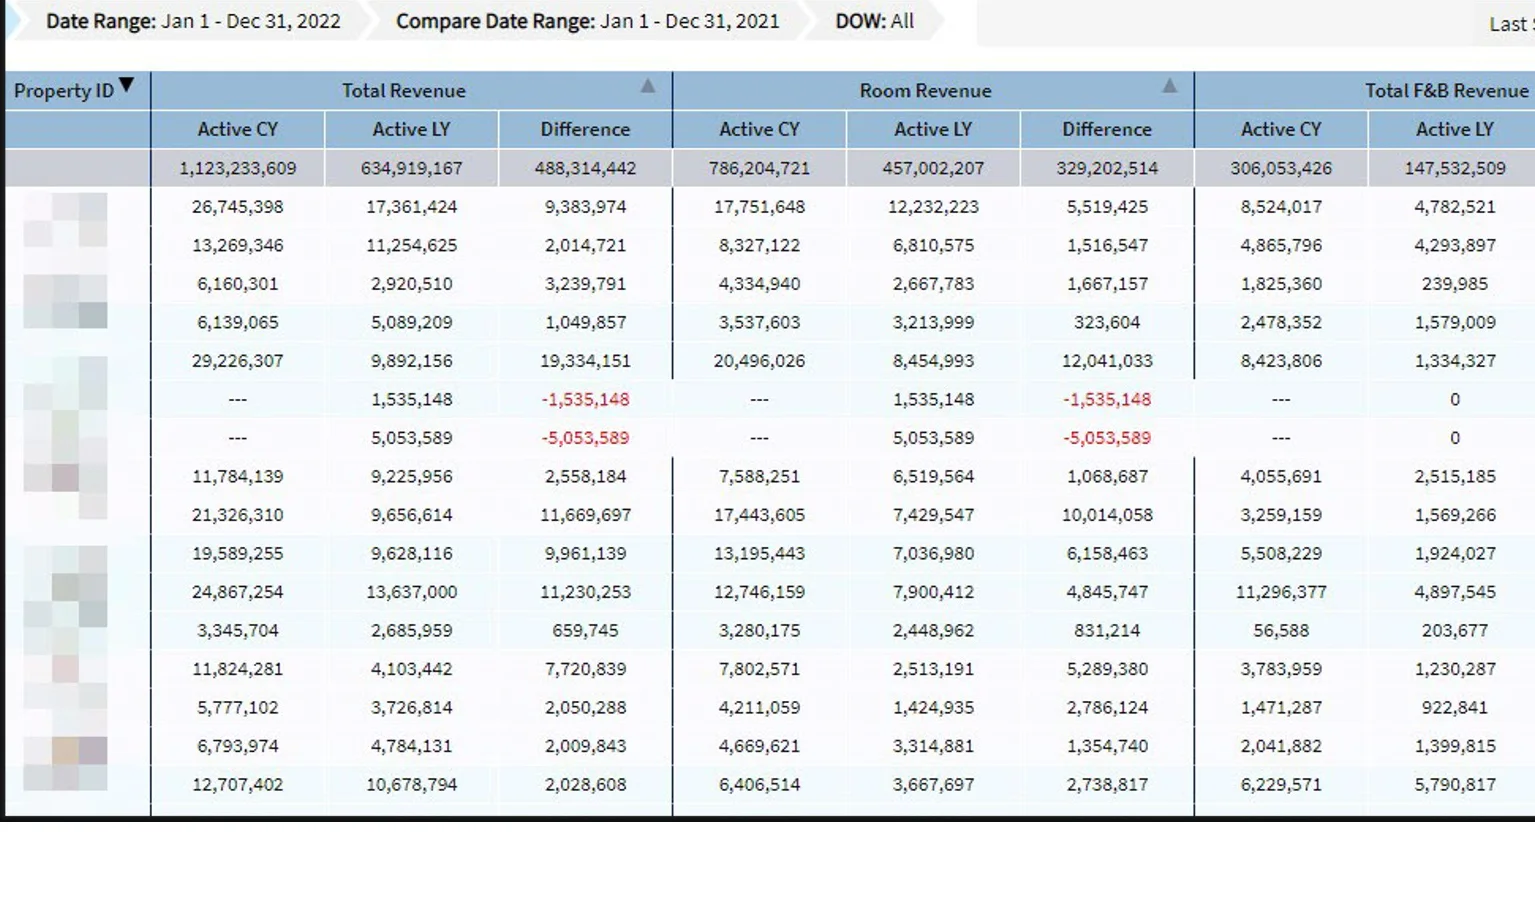
Task: Open the DOW: All filter
Action: (x=874, y=21)
